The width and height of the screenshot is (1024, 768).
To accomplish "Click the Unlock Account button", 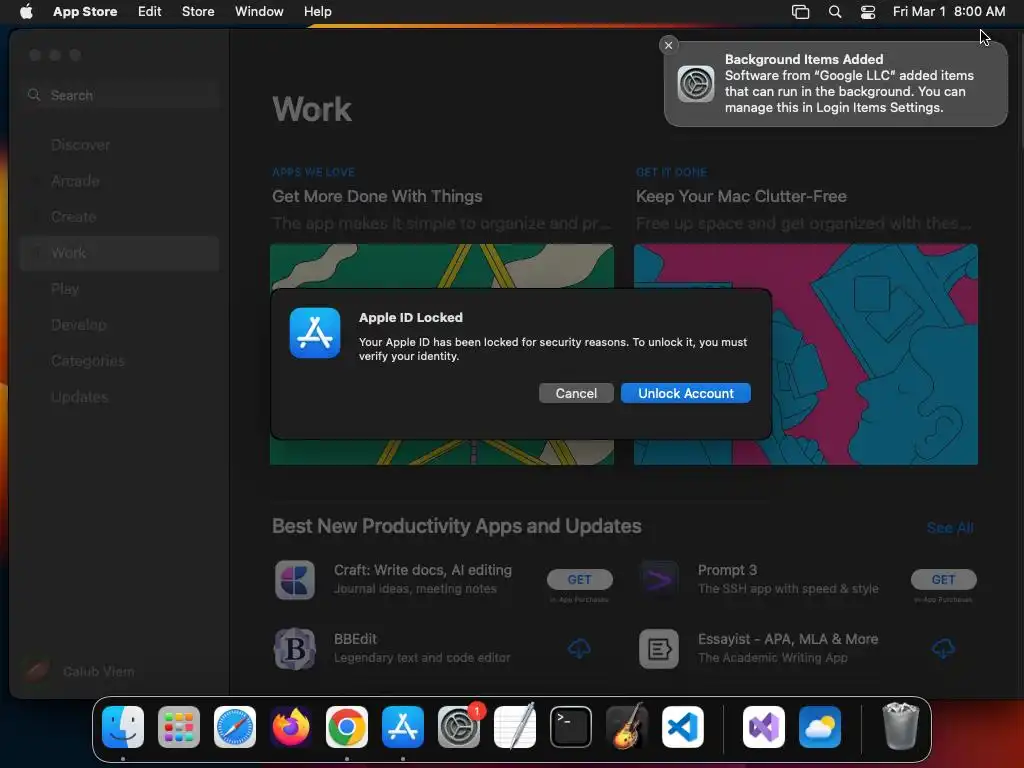I will tap(685, 393).
